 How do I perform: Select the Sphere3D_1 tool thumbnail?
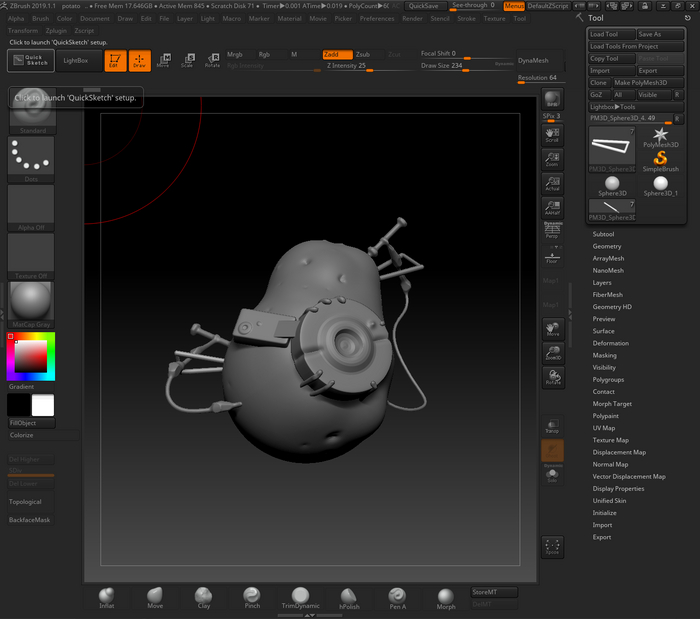coord(660,185)
